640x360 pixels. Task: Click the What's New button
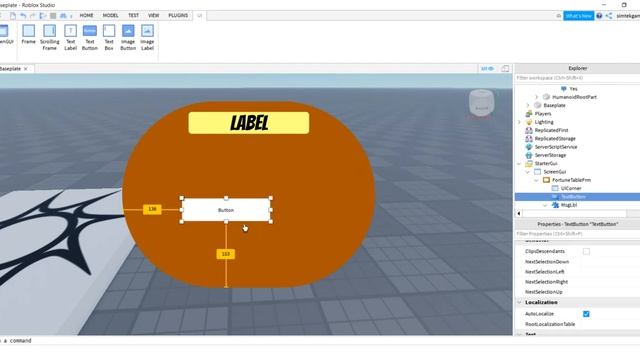[x=578, y=16]
